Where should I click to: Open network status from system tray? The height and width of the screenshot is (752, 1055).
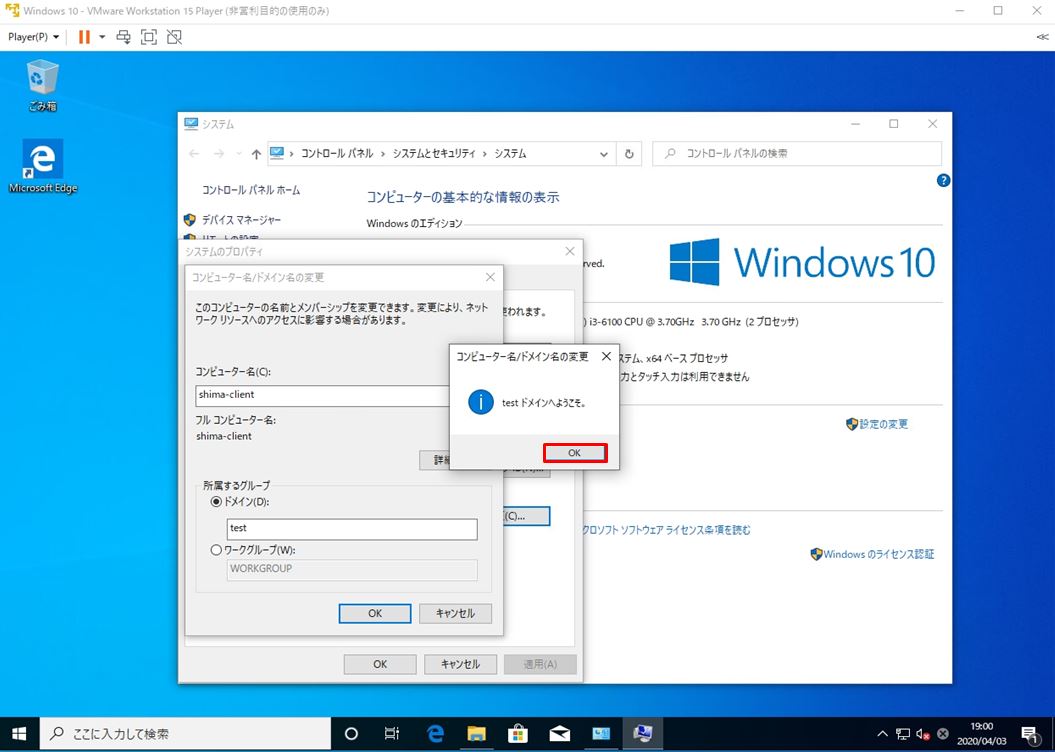tap(903, 734)
